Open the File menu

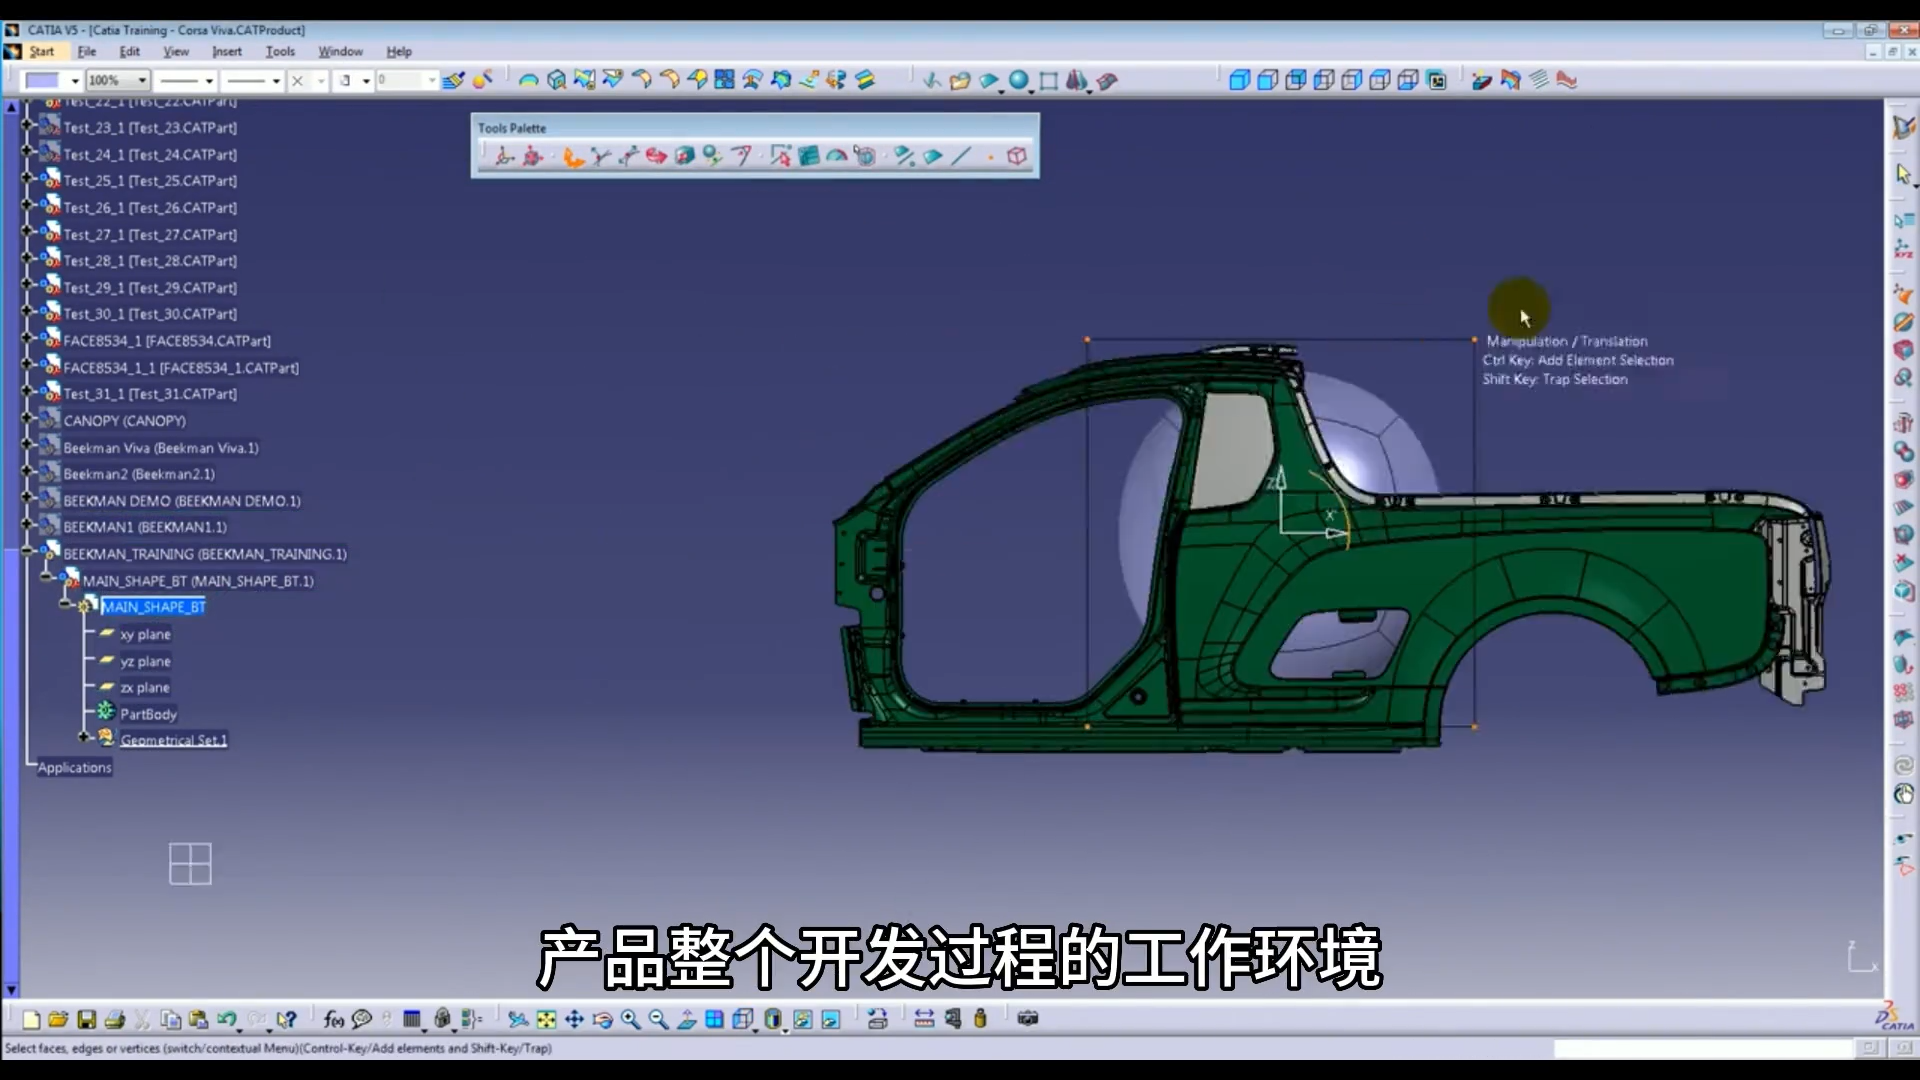point(87,51)
